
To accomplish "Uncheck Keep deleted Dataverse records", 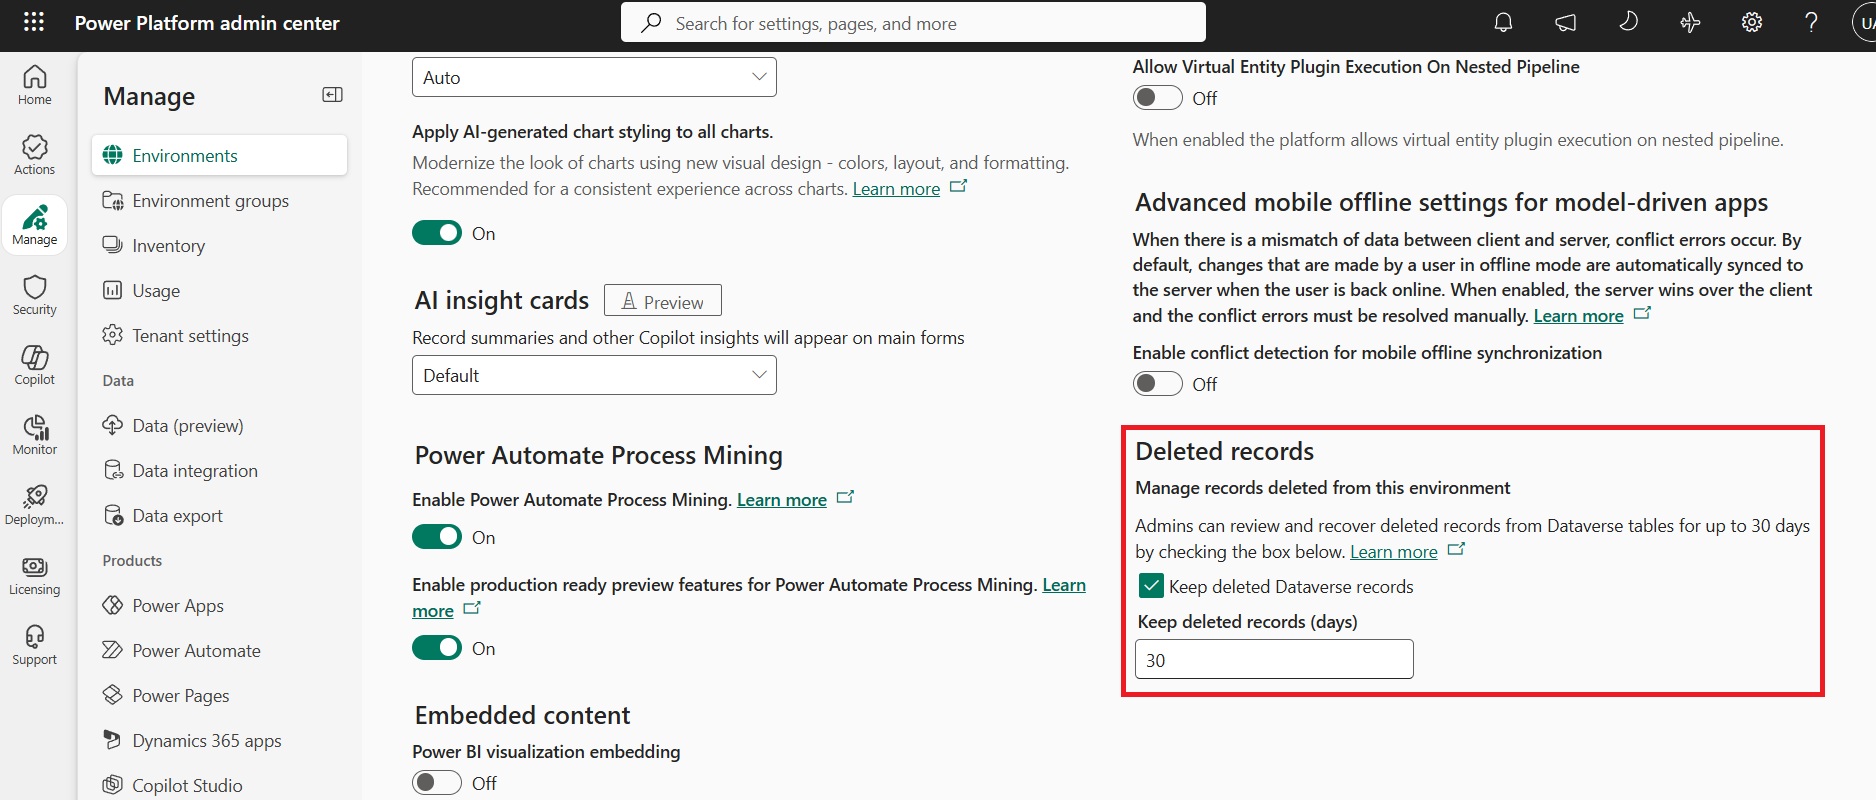I will 1151,586.
